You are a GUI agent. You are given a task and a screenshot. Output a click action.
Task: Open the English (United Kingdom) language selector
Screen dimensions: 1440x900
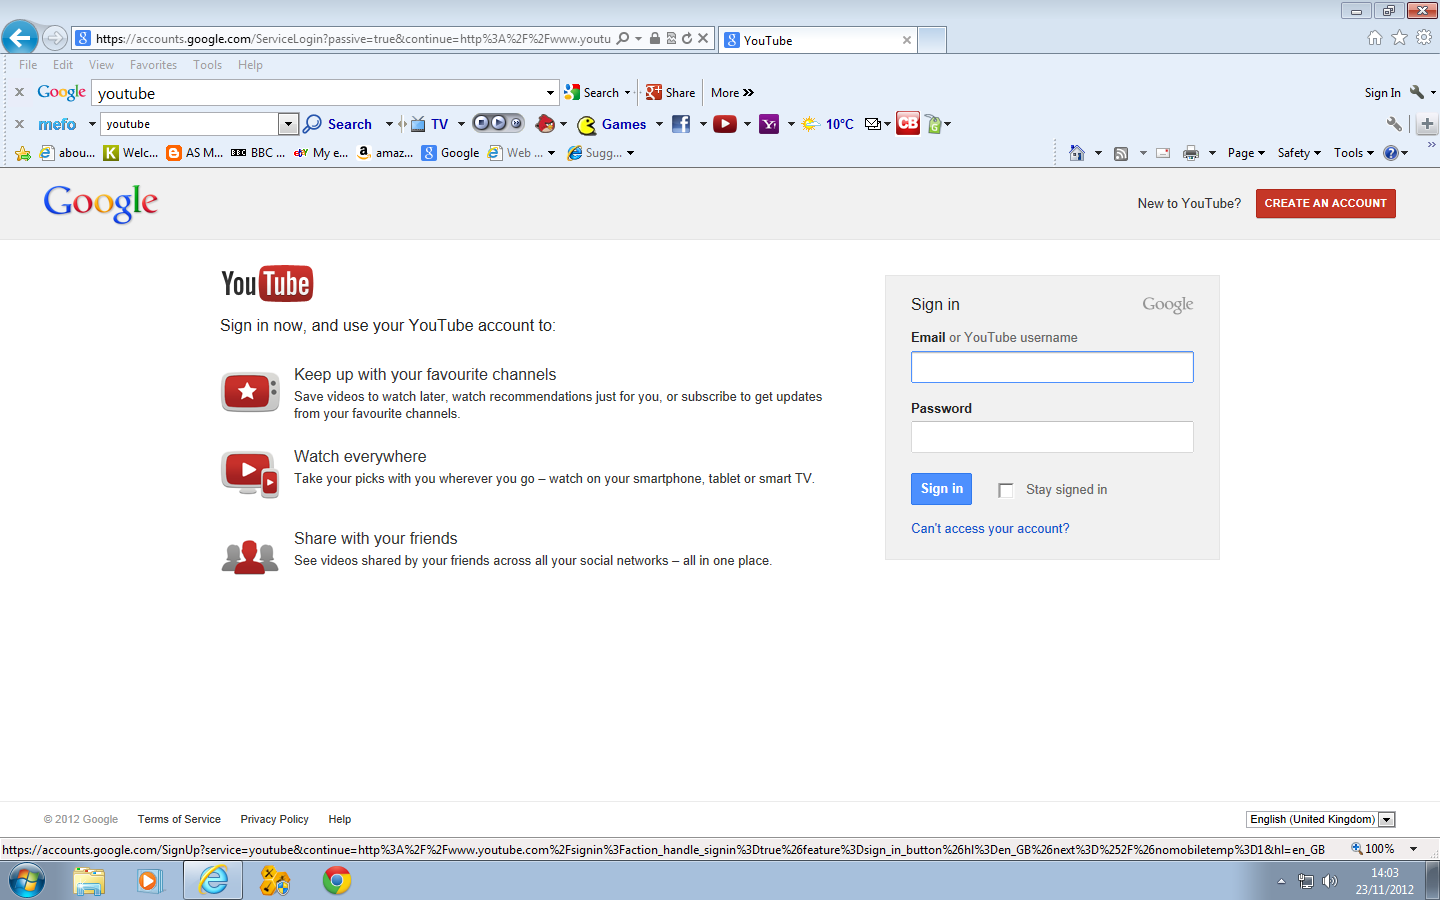pyautogui.click(x=1320, y=819)
